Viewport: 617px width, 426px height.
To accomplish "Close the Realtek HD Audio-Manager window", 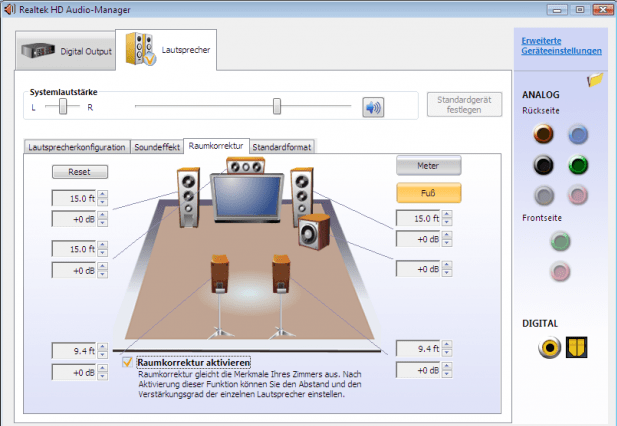I will coord(602,9).
